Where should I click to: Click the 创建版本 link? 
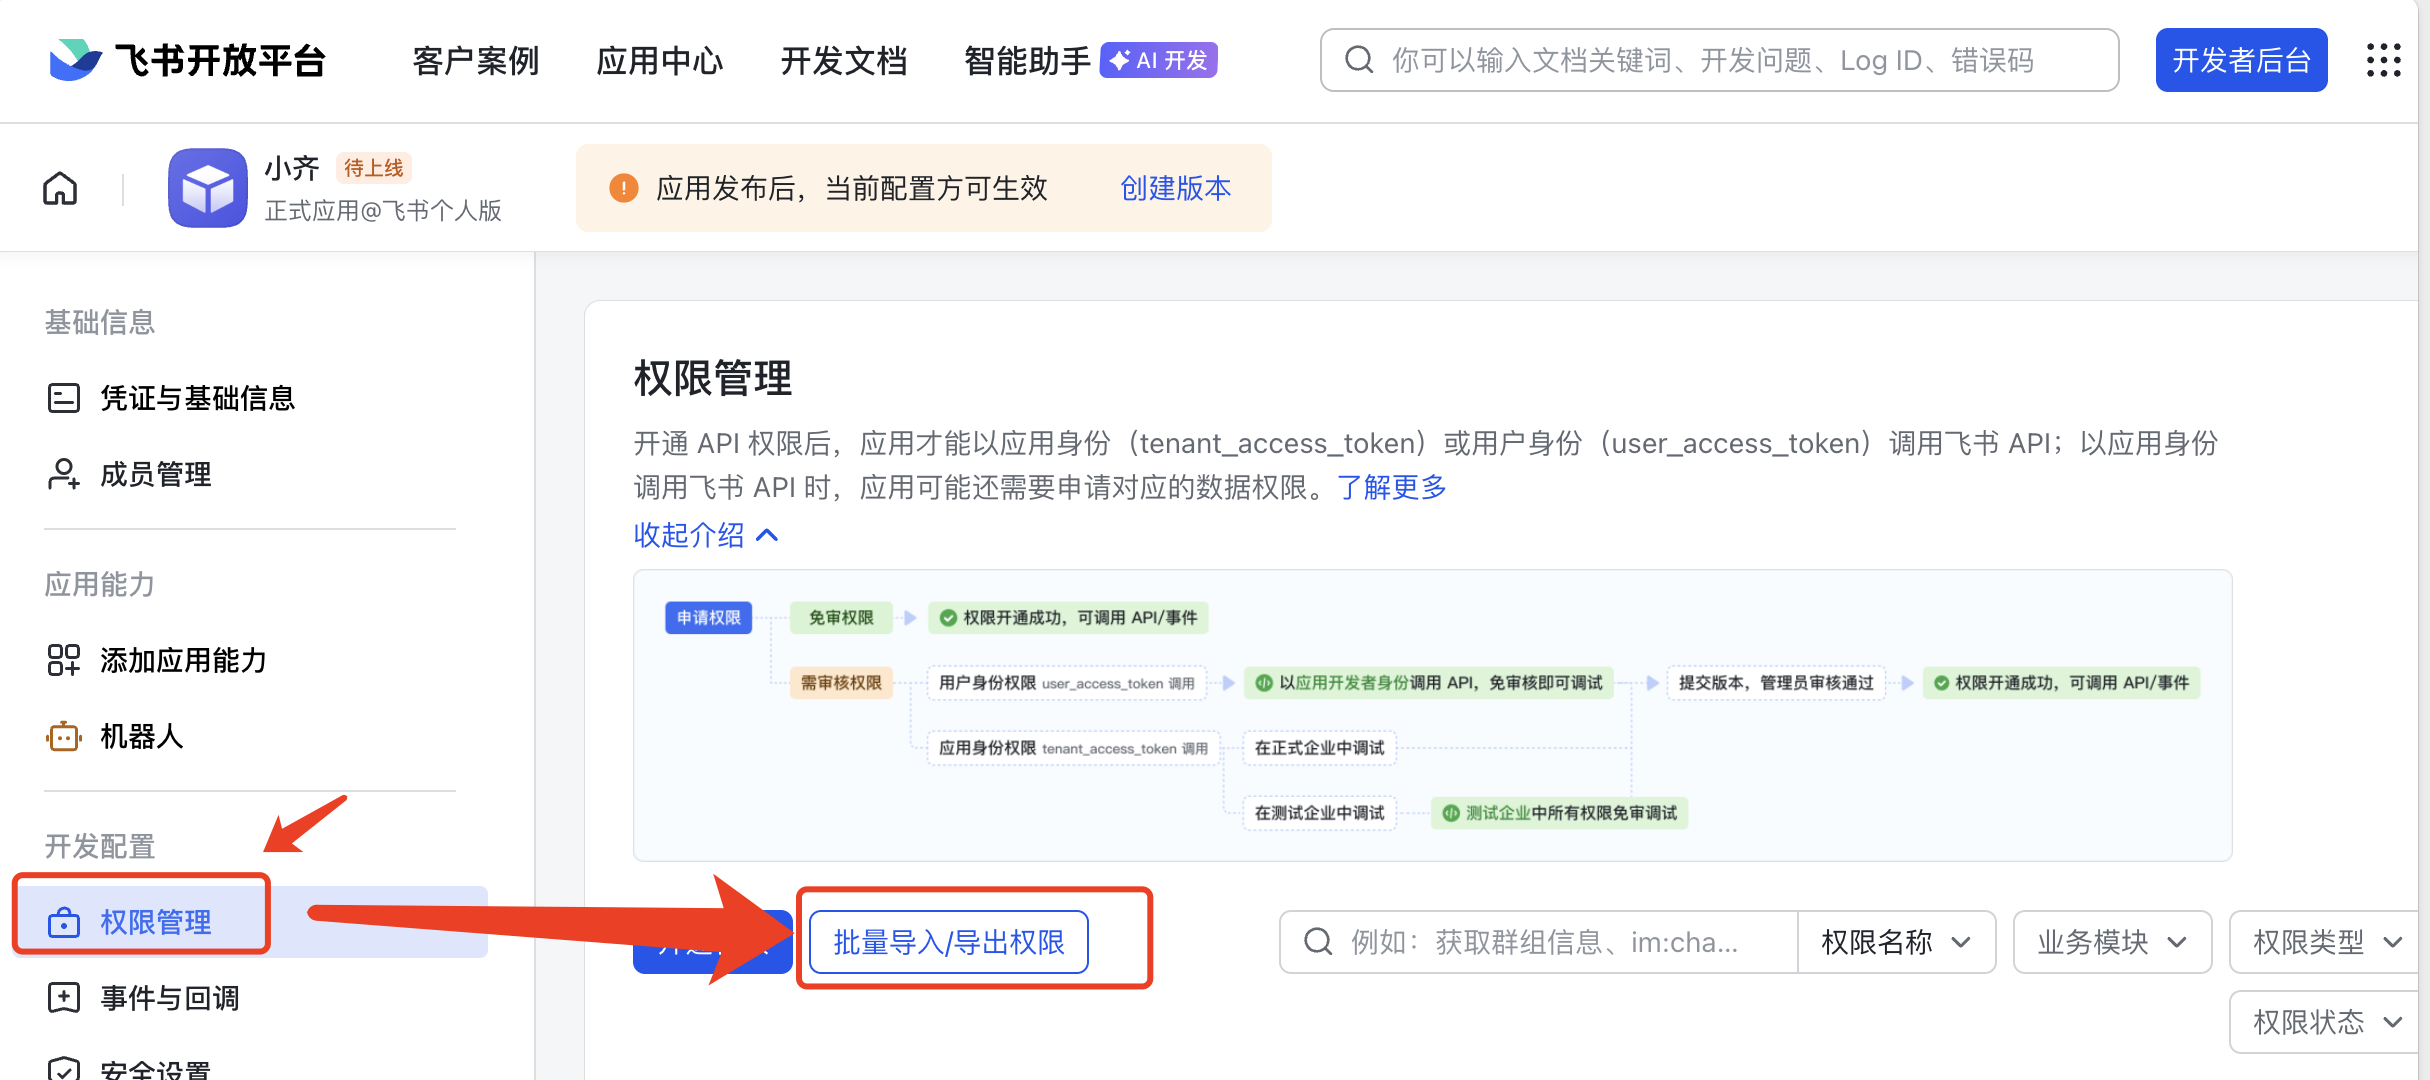1175,188
